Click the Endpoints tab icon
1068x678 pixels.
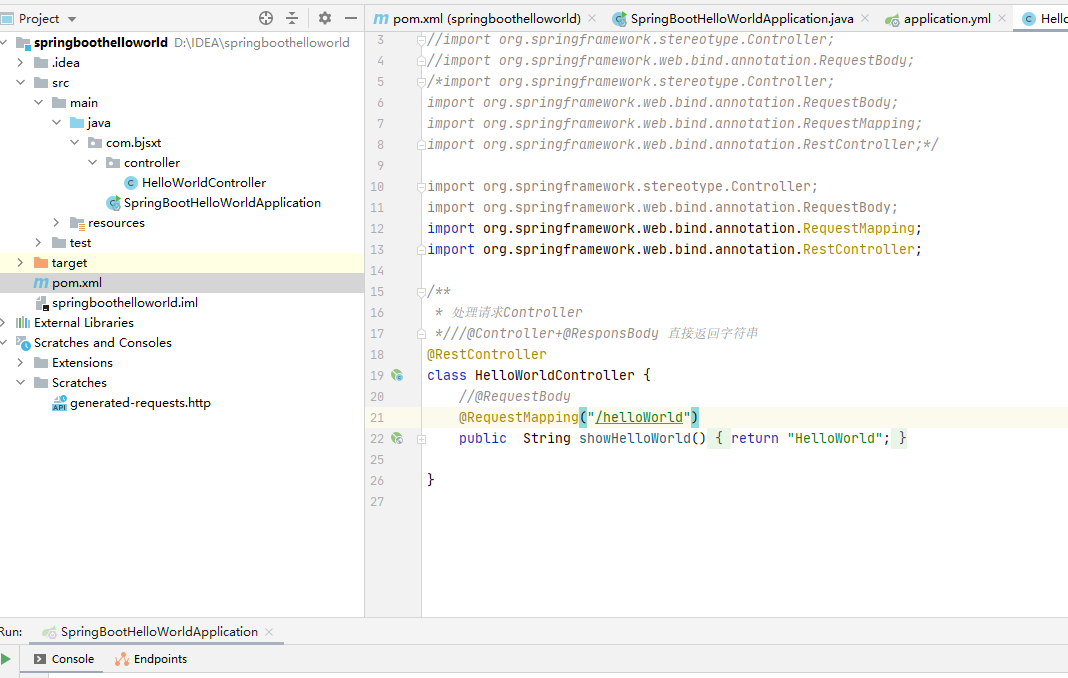122,659
